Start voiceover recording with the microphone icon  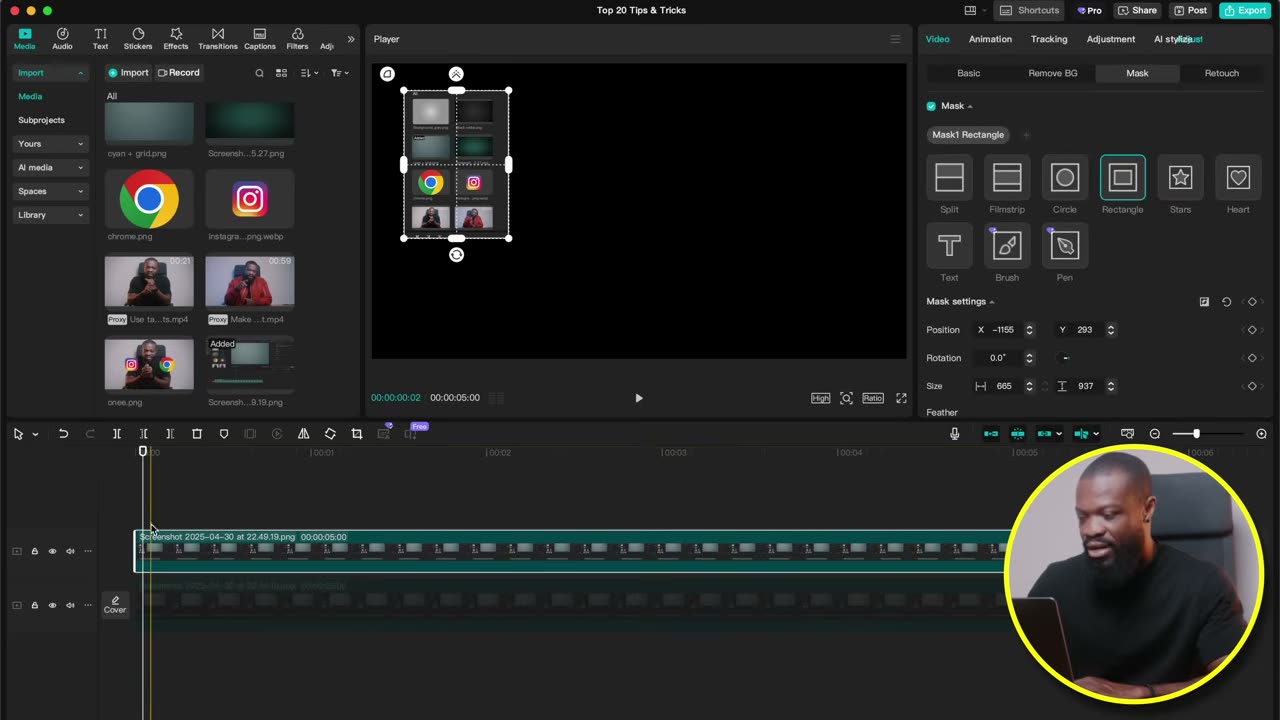pos(954,434)
